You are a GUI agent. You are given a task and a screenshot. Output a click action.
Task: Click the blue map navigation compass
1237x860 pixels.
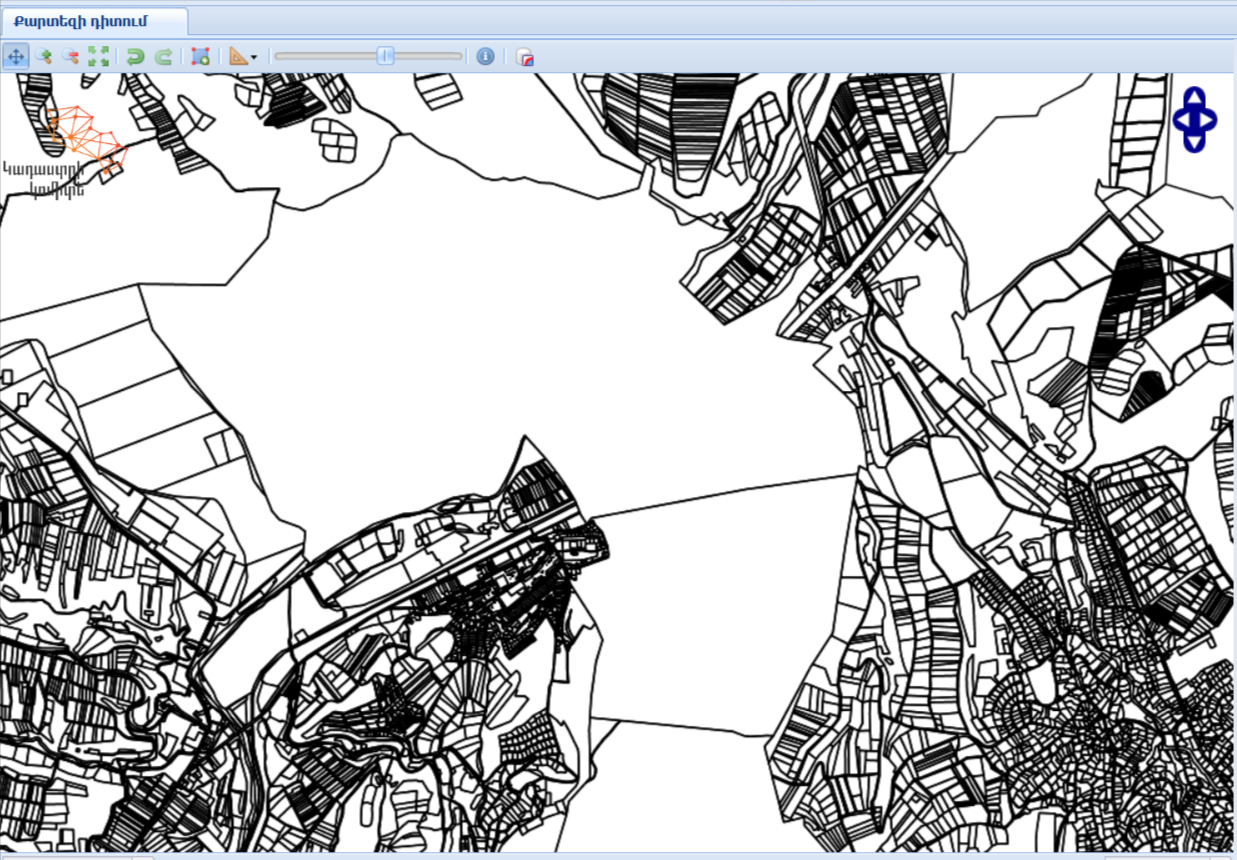[x=1195, y=120]
